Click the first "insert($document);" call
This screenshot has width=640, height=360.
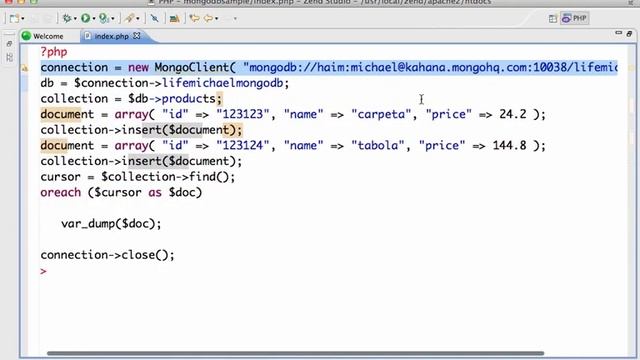click(x=182, y=130)
